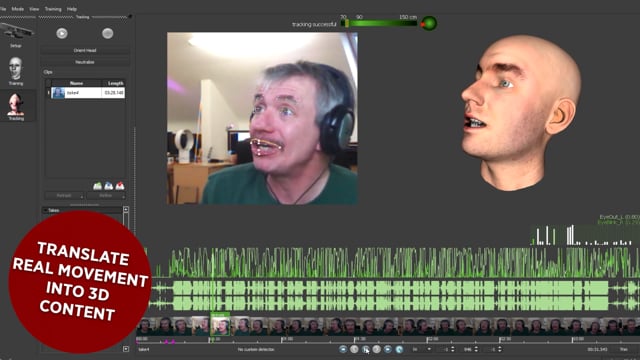This screenshot has width=640, height=360.
Task: Click the second gray transport button
Action: (x=354, y=349)
